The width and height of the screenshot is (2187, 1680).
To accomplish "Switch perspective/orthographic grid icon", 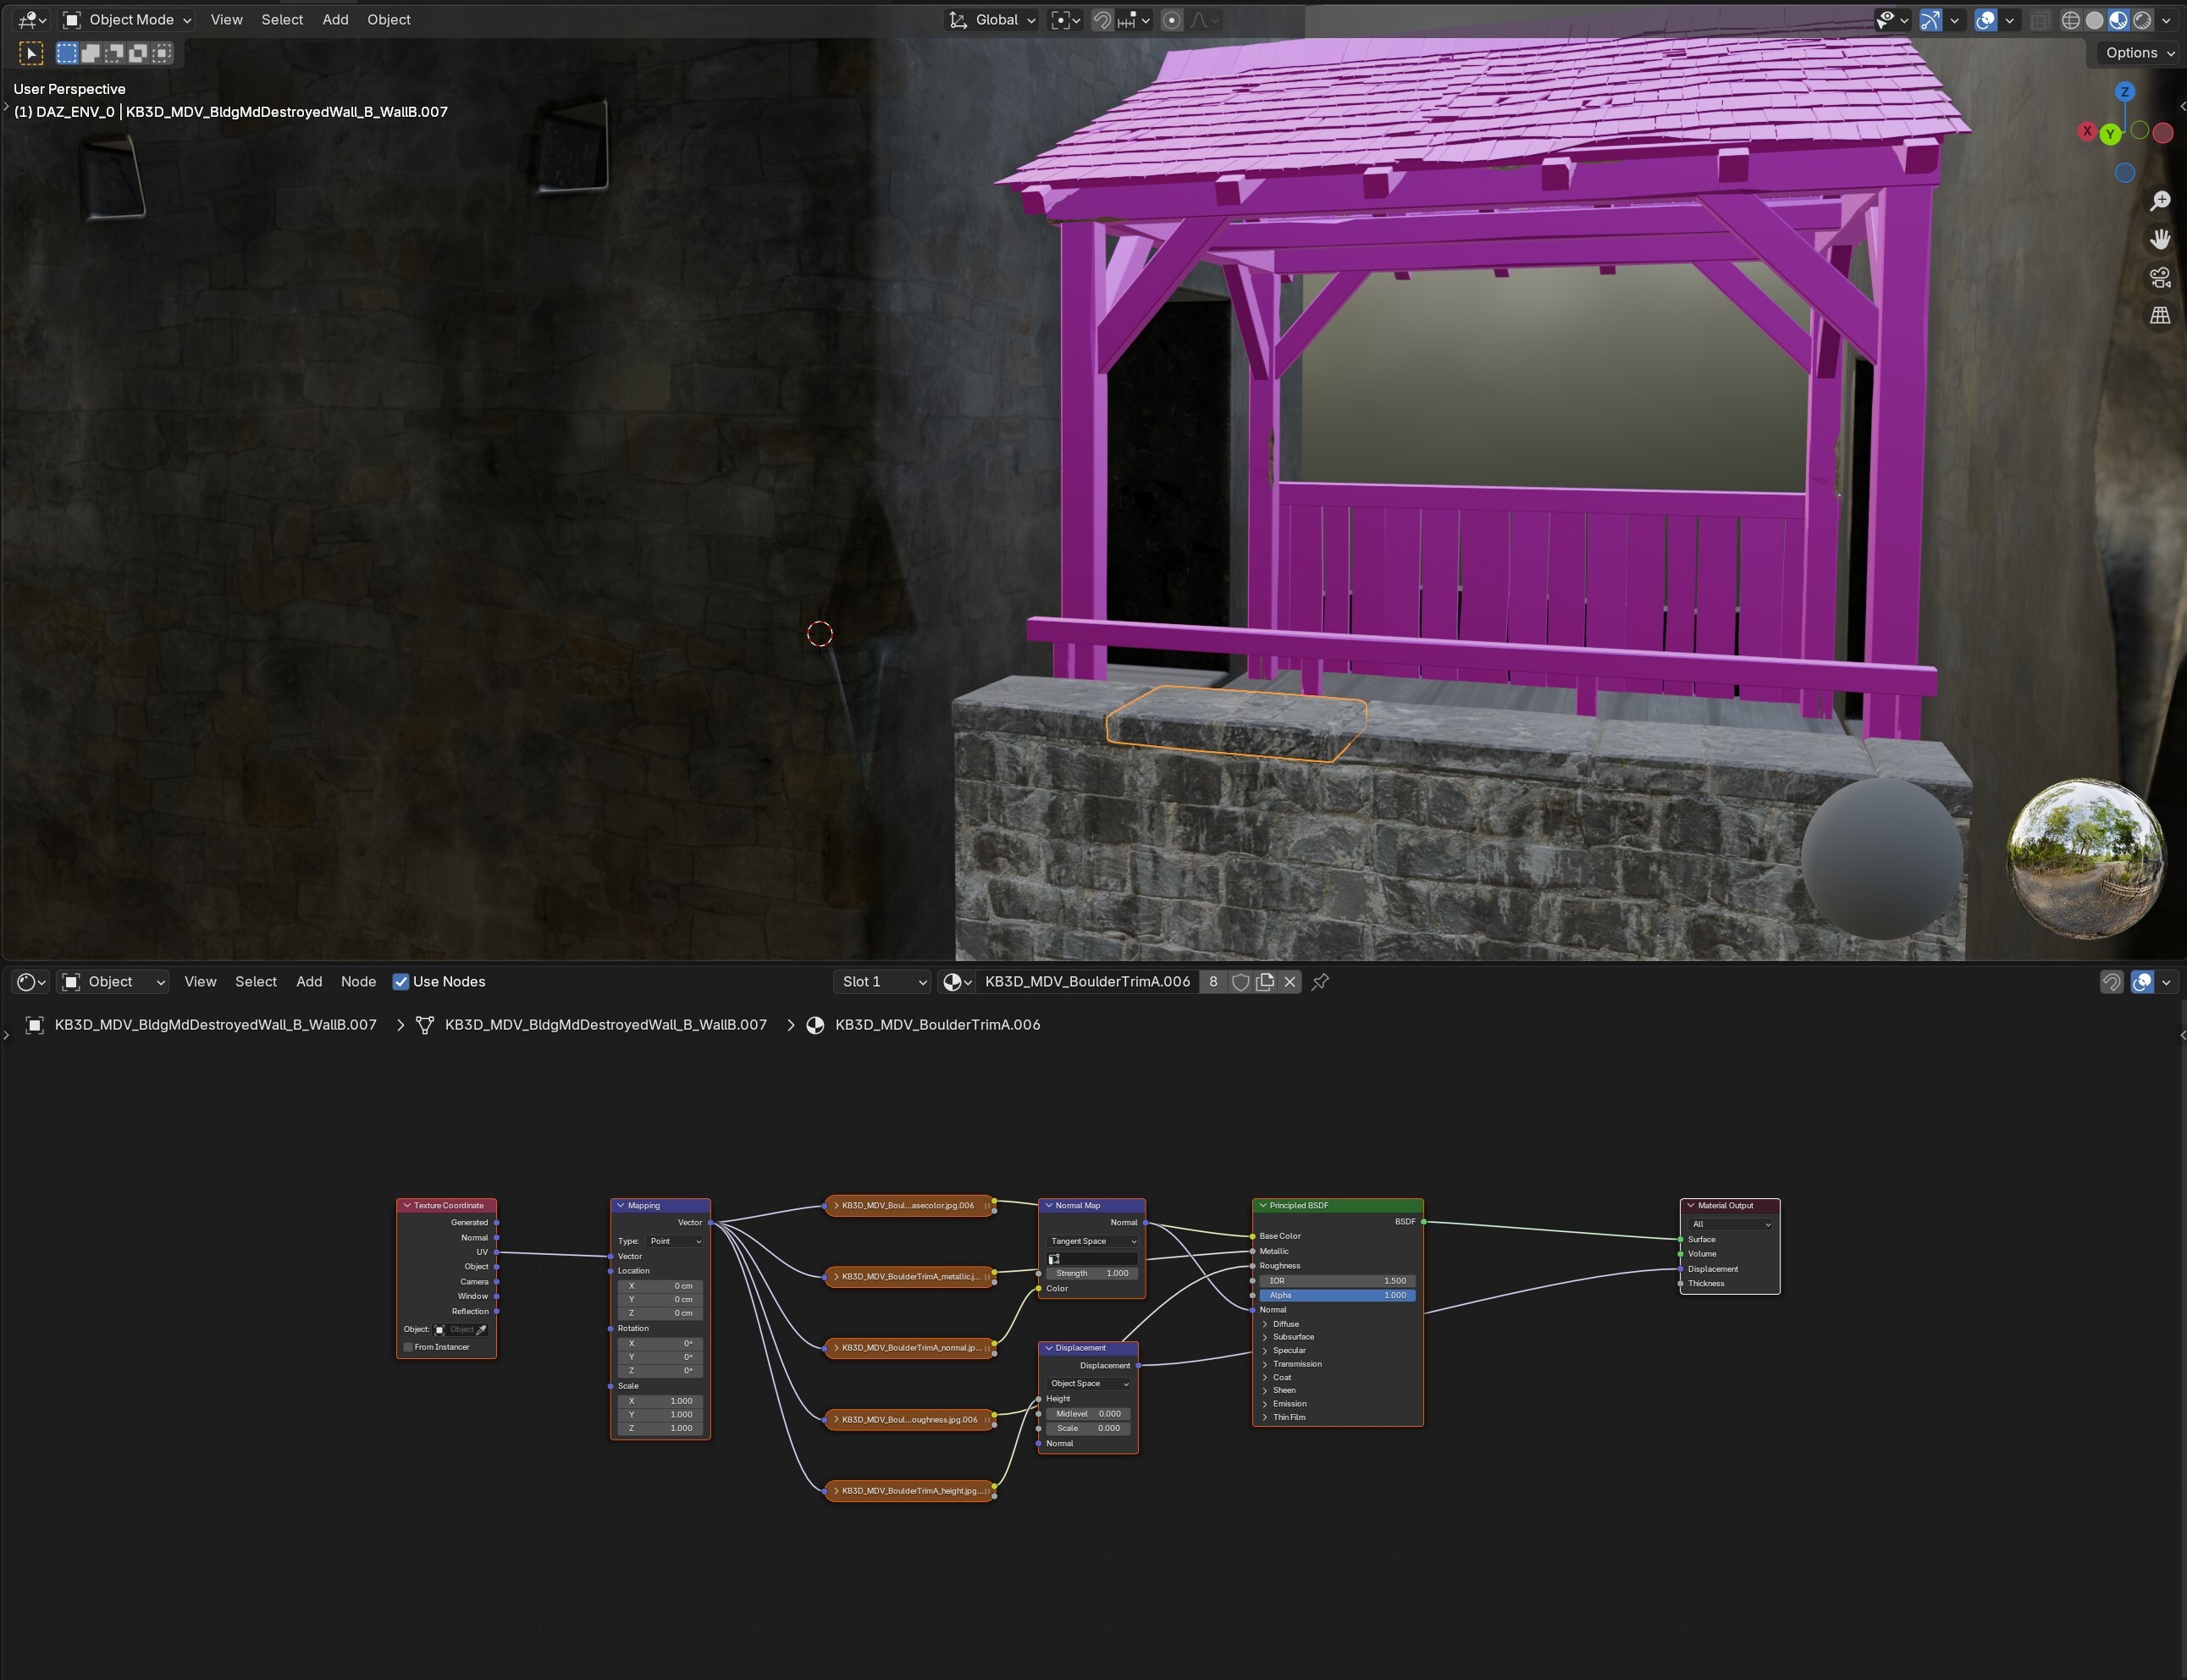I will 2160,315.
